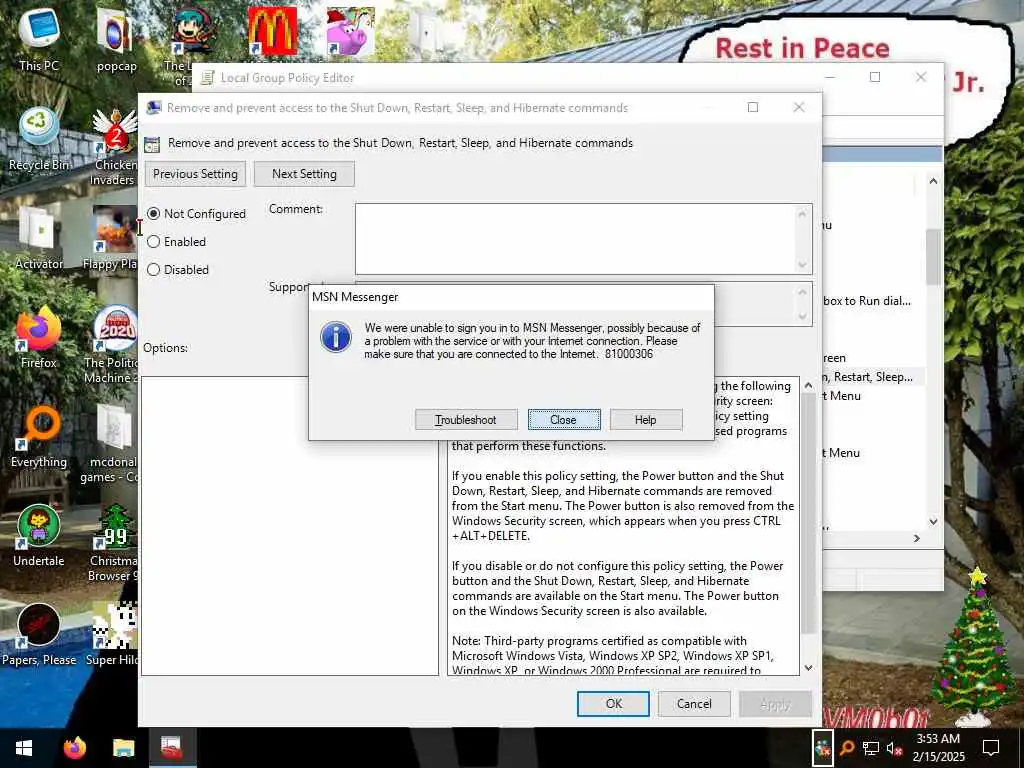Open the pink pig Santa hat desktop icon

coord(351,31)
